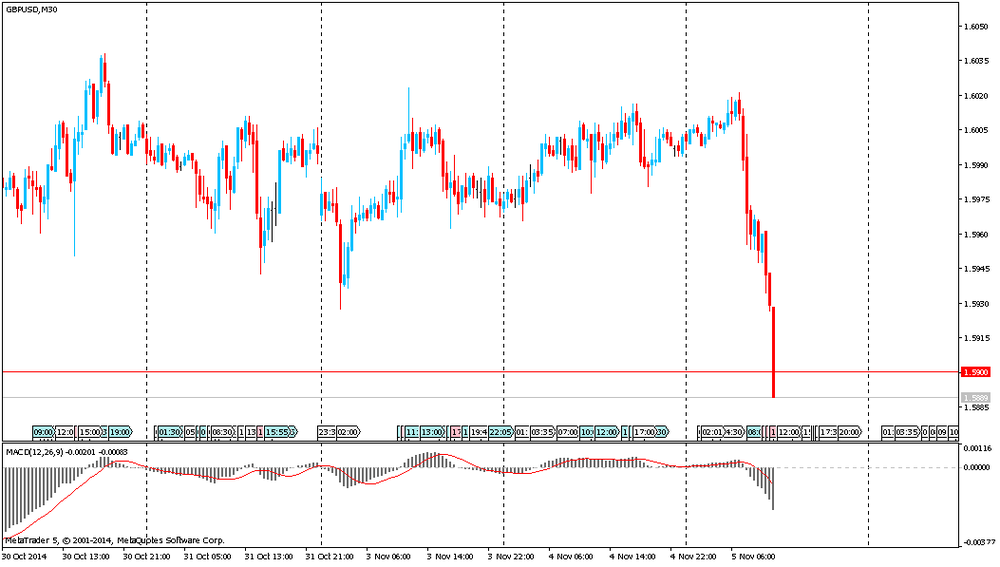The image size is (1000, 567).
Task: Click the 1.6020 value on price scale
Action: [976, 96]
